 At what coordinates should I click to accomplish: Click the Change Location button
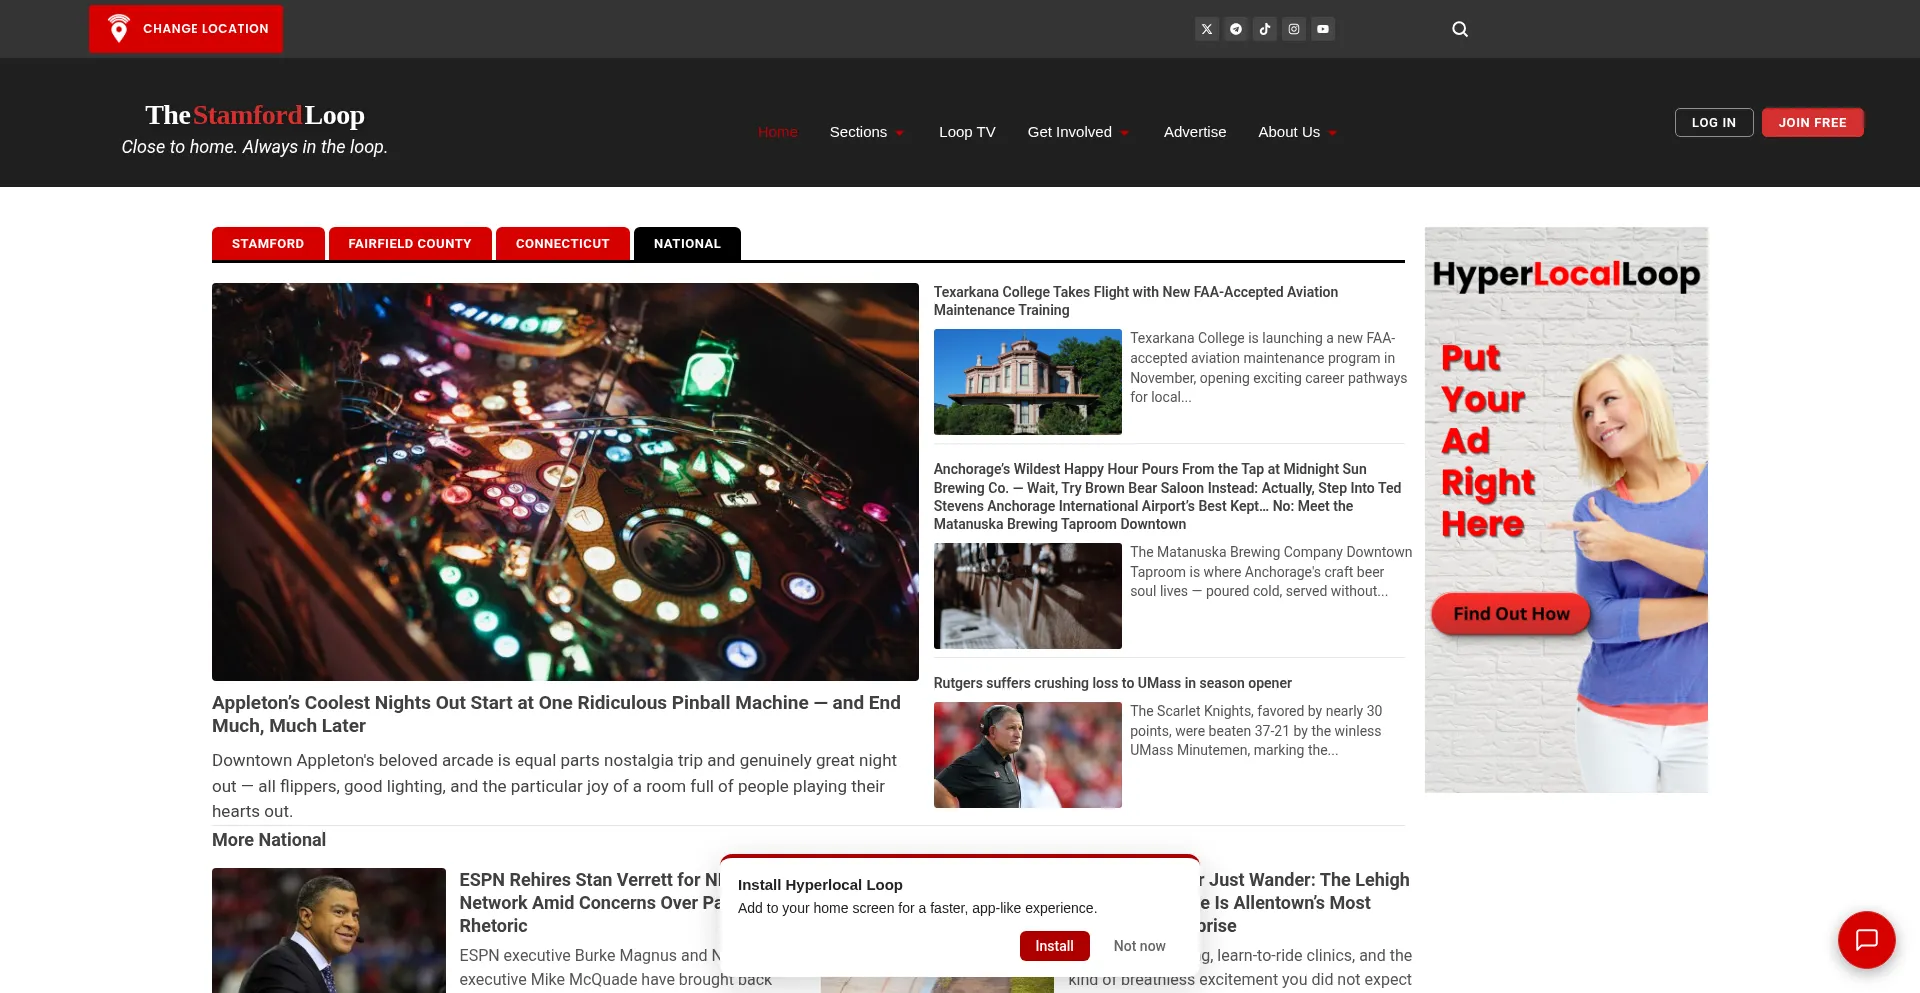(186, 29)
